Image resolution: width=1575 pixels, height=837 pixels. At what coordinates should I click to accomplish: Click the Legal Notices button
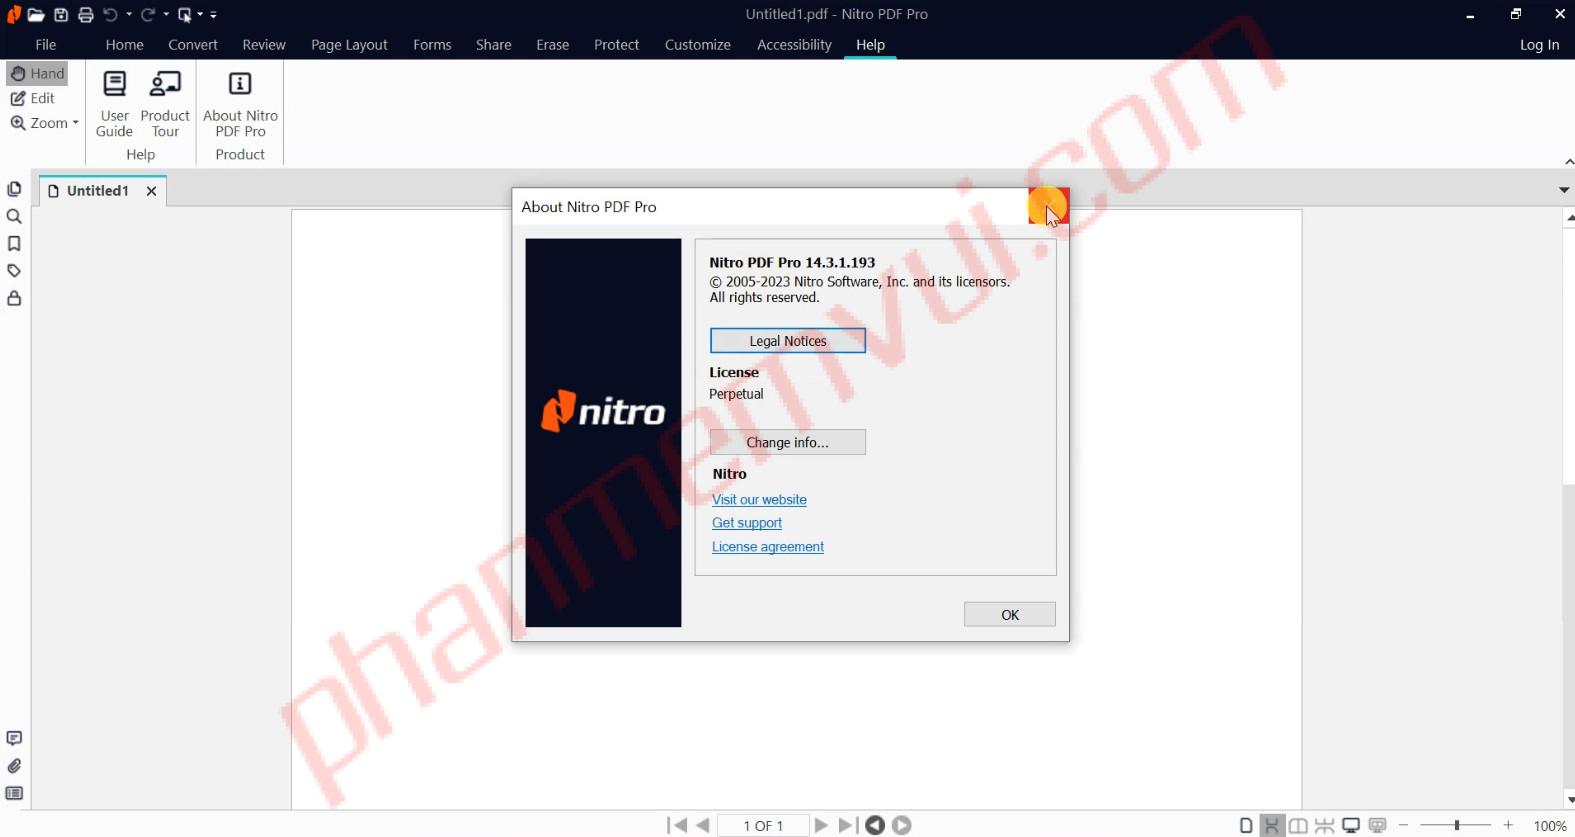click(x=787, y=341)
